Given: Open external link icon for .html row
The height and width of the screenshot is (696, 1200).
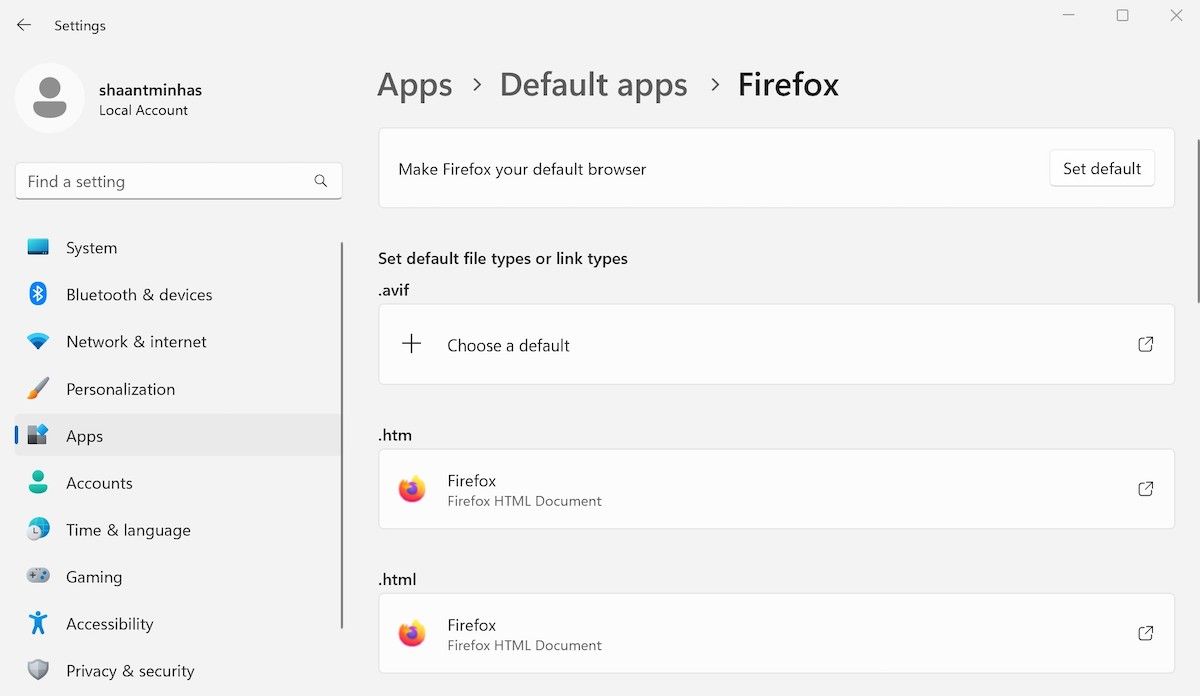Looking at the screenshot, I should pos(1146,633).
